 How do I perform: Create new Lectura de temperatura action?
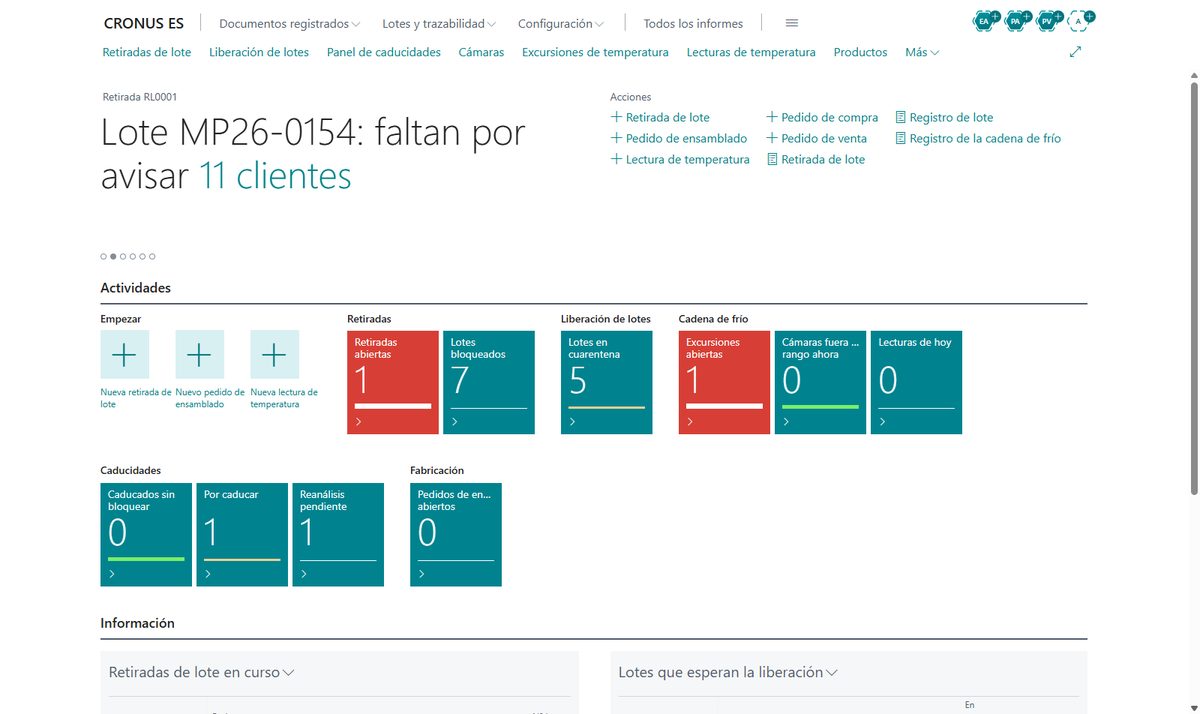pos(680,159)
